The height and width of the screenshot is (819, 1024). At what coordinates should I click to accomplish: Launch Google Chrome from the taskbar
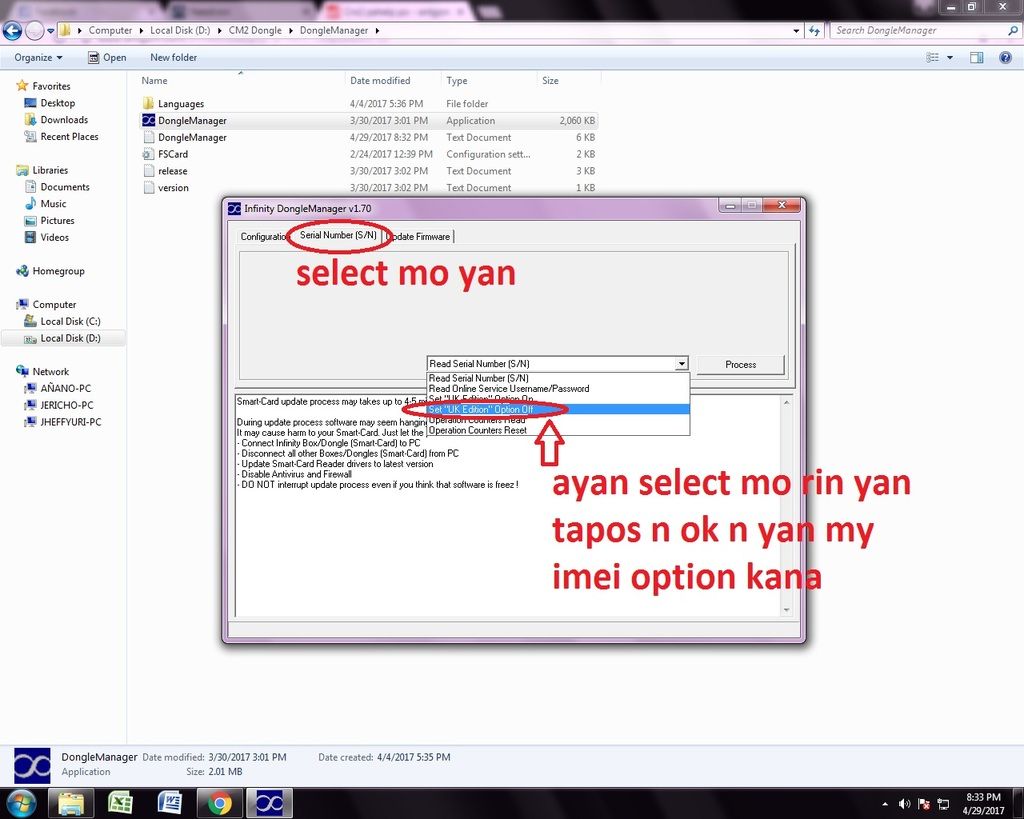pos(219,802)
